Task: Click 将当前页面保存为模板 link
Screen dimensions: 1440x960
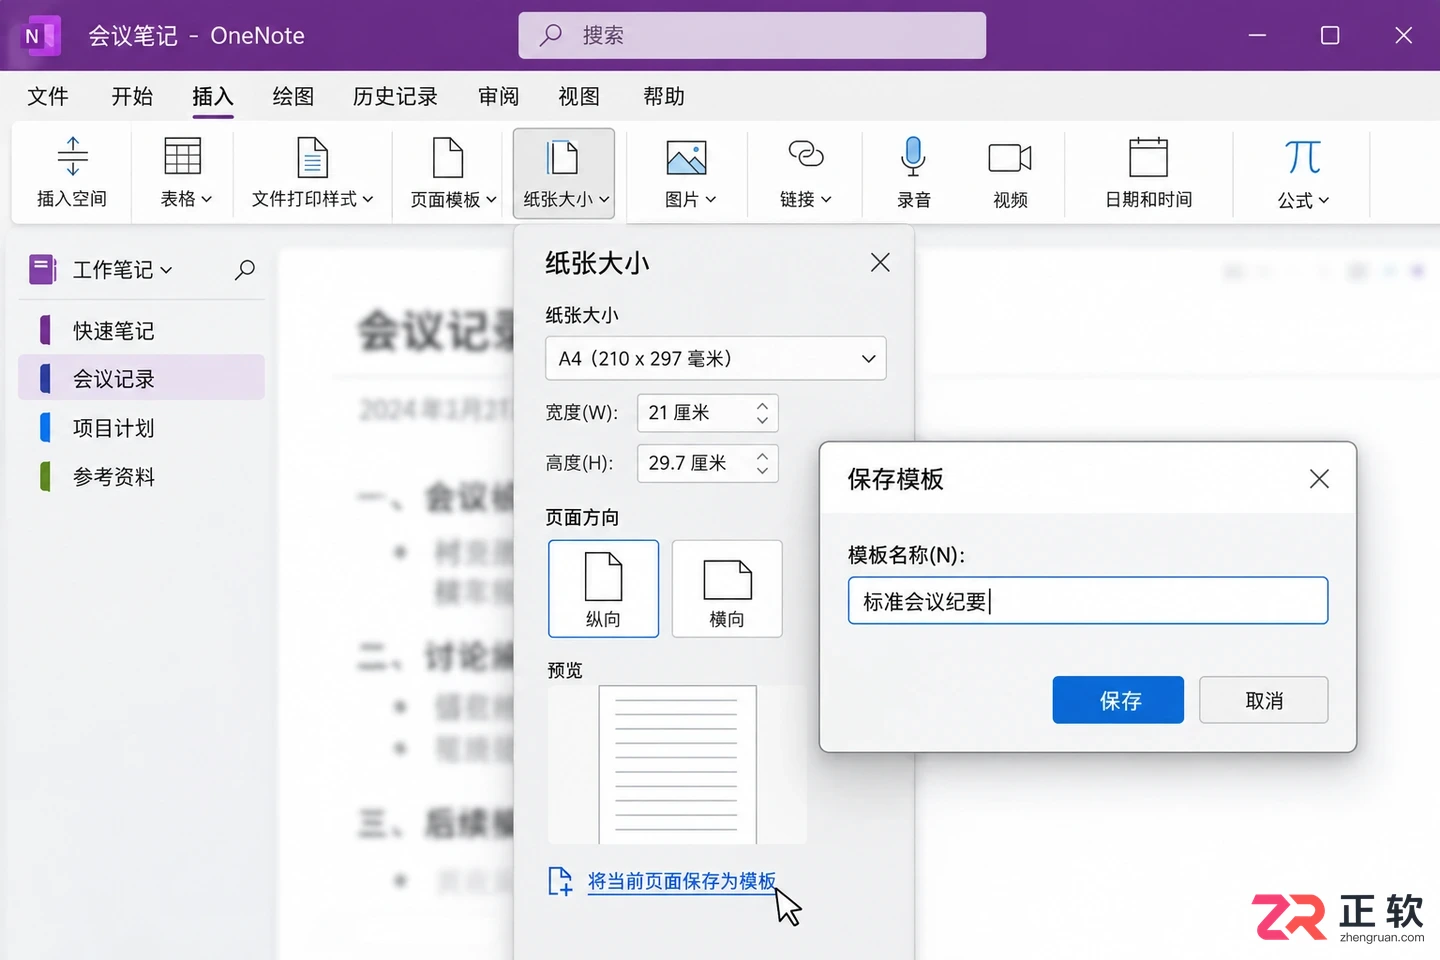Action: (681, 881)
